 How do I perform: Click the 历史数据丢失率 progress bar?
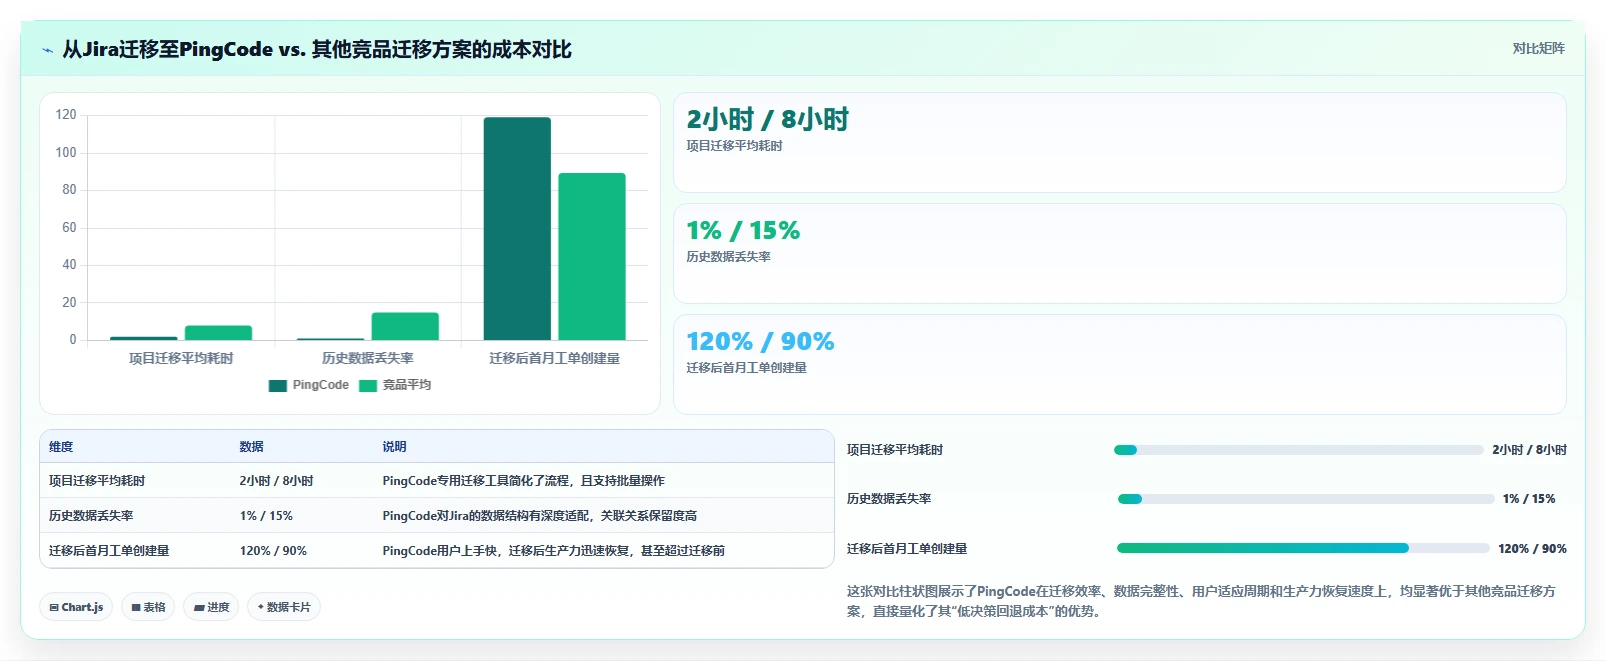tap(1306, 499)
